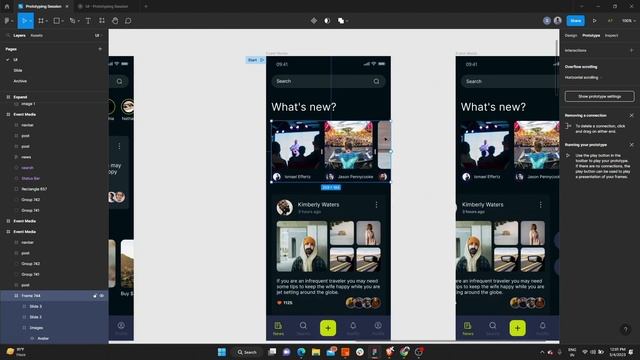Select the news layer
Image resolution: width=640 pixels, height=360 pixels.
[26, 157]
